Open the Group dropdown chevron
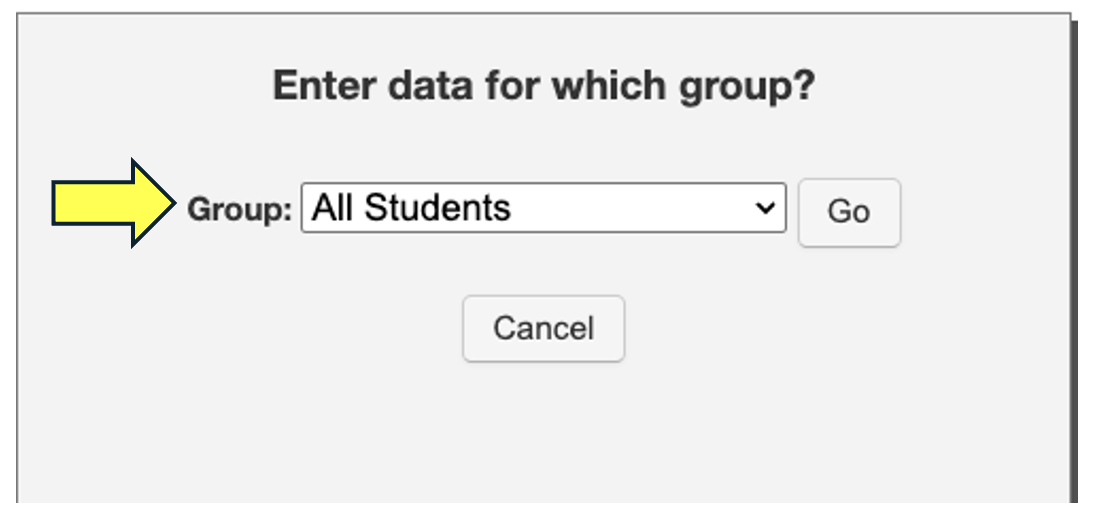Image resolution: width=1094 pixels, height=524 pixels. coord(765,208)
